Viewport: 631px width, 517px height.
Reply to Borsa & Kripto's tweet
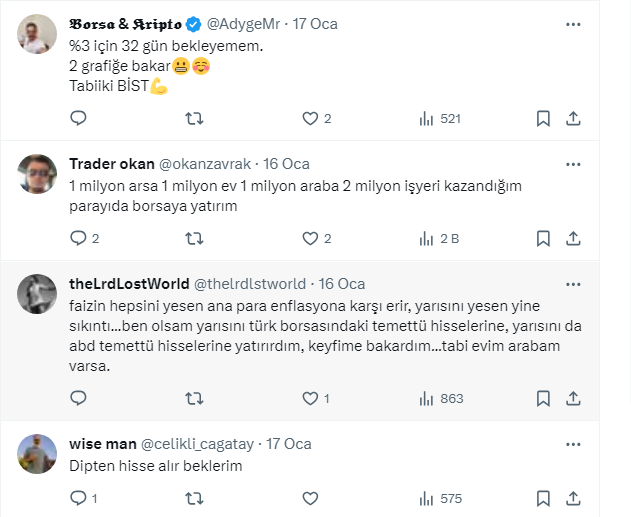79,119
